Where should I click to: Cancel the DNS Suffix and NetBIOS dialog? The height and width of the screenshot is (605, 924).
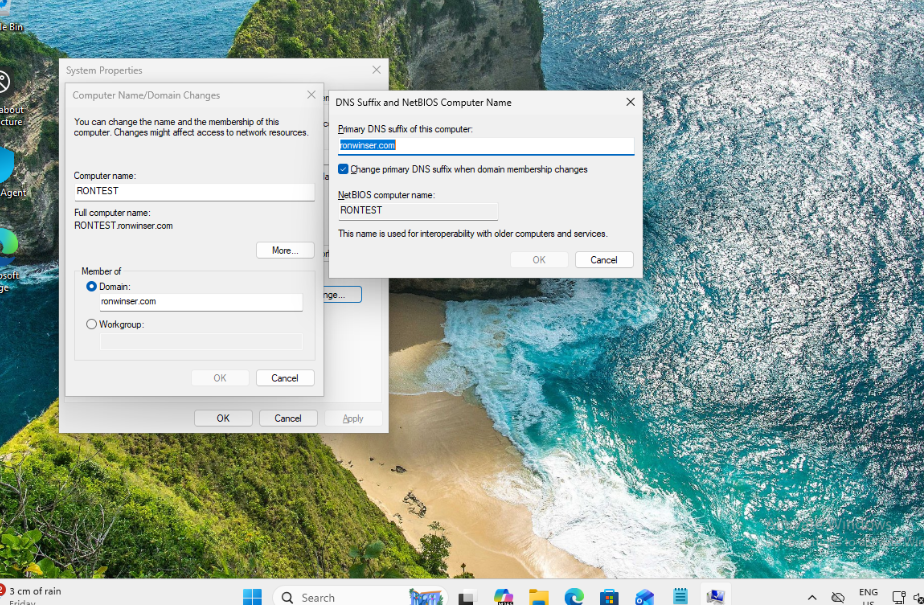click(x=604, y=260)
